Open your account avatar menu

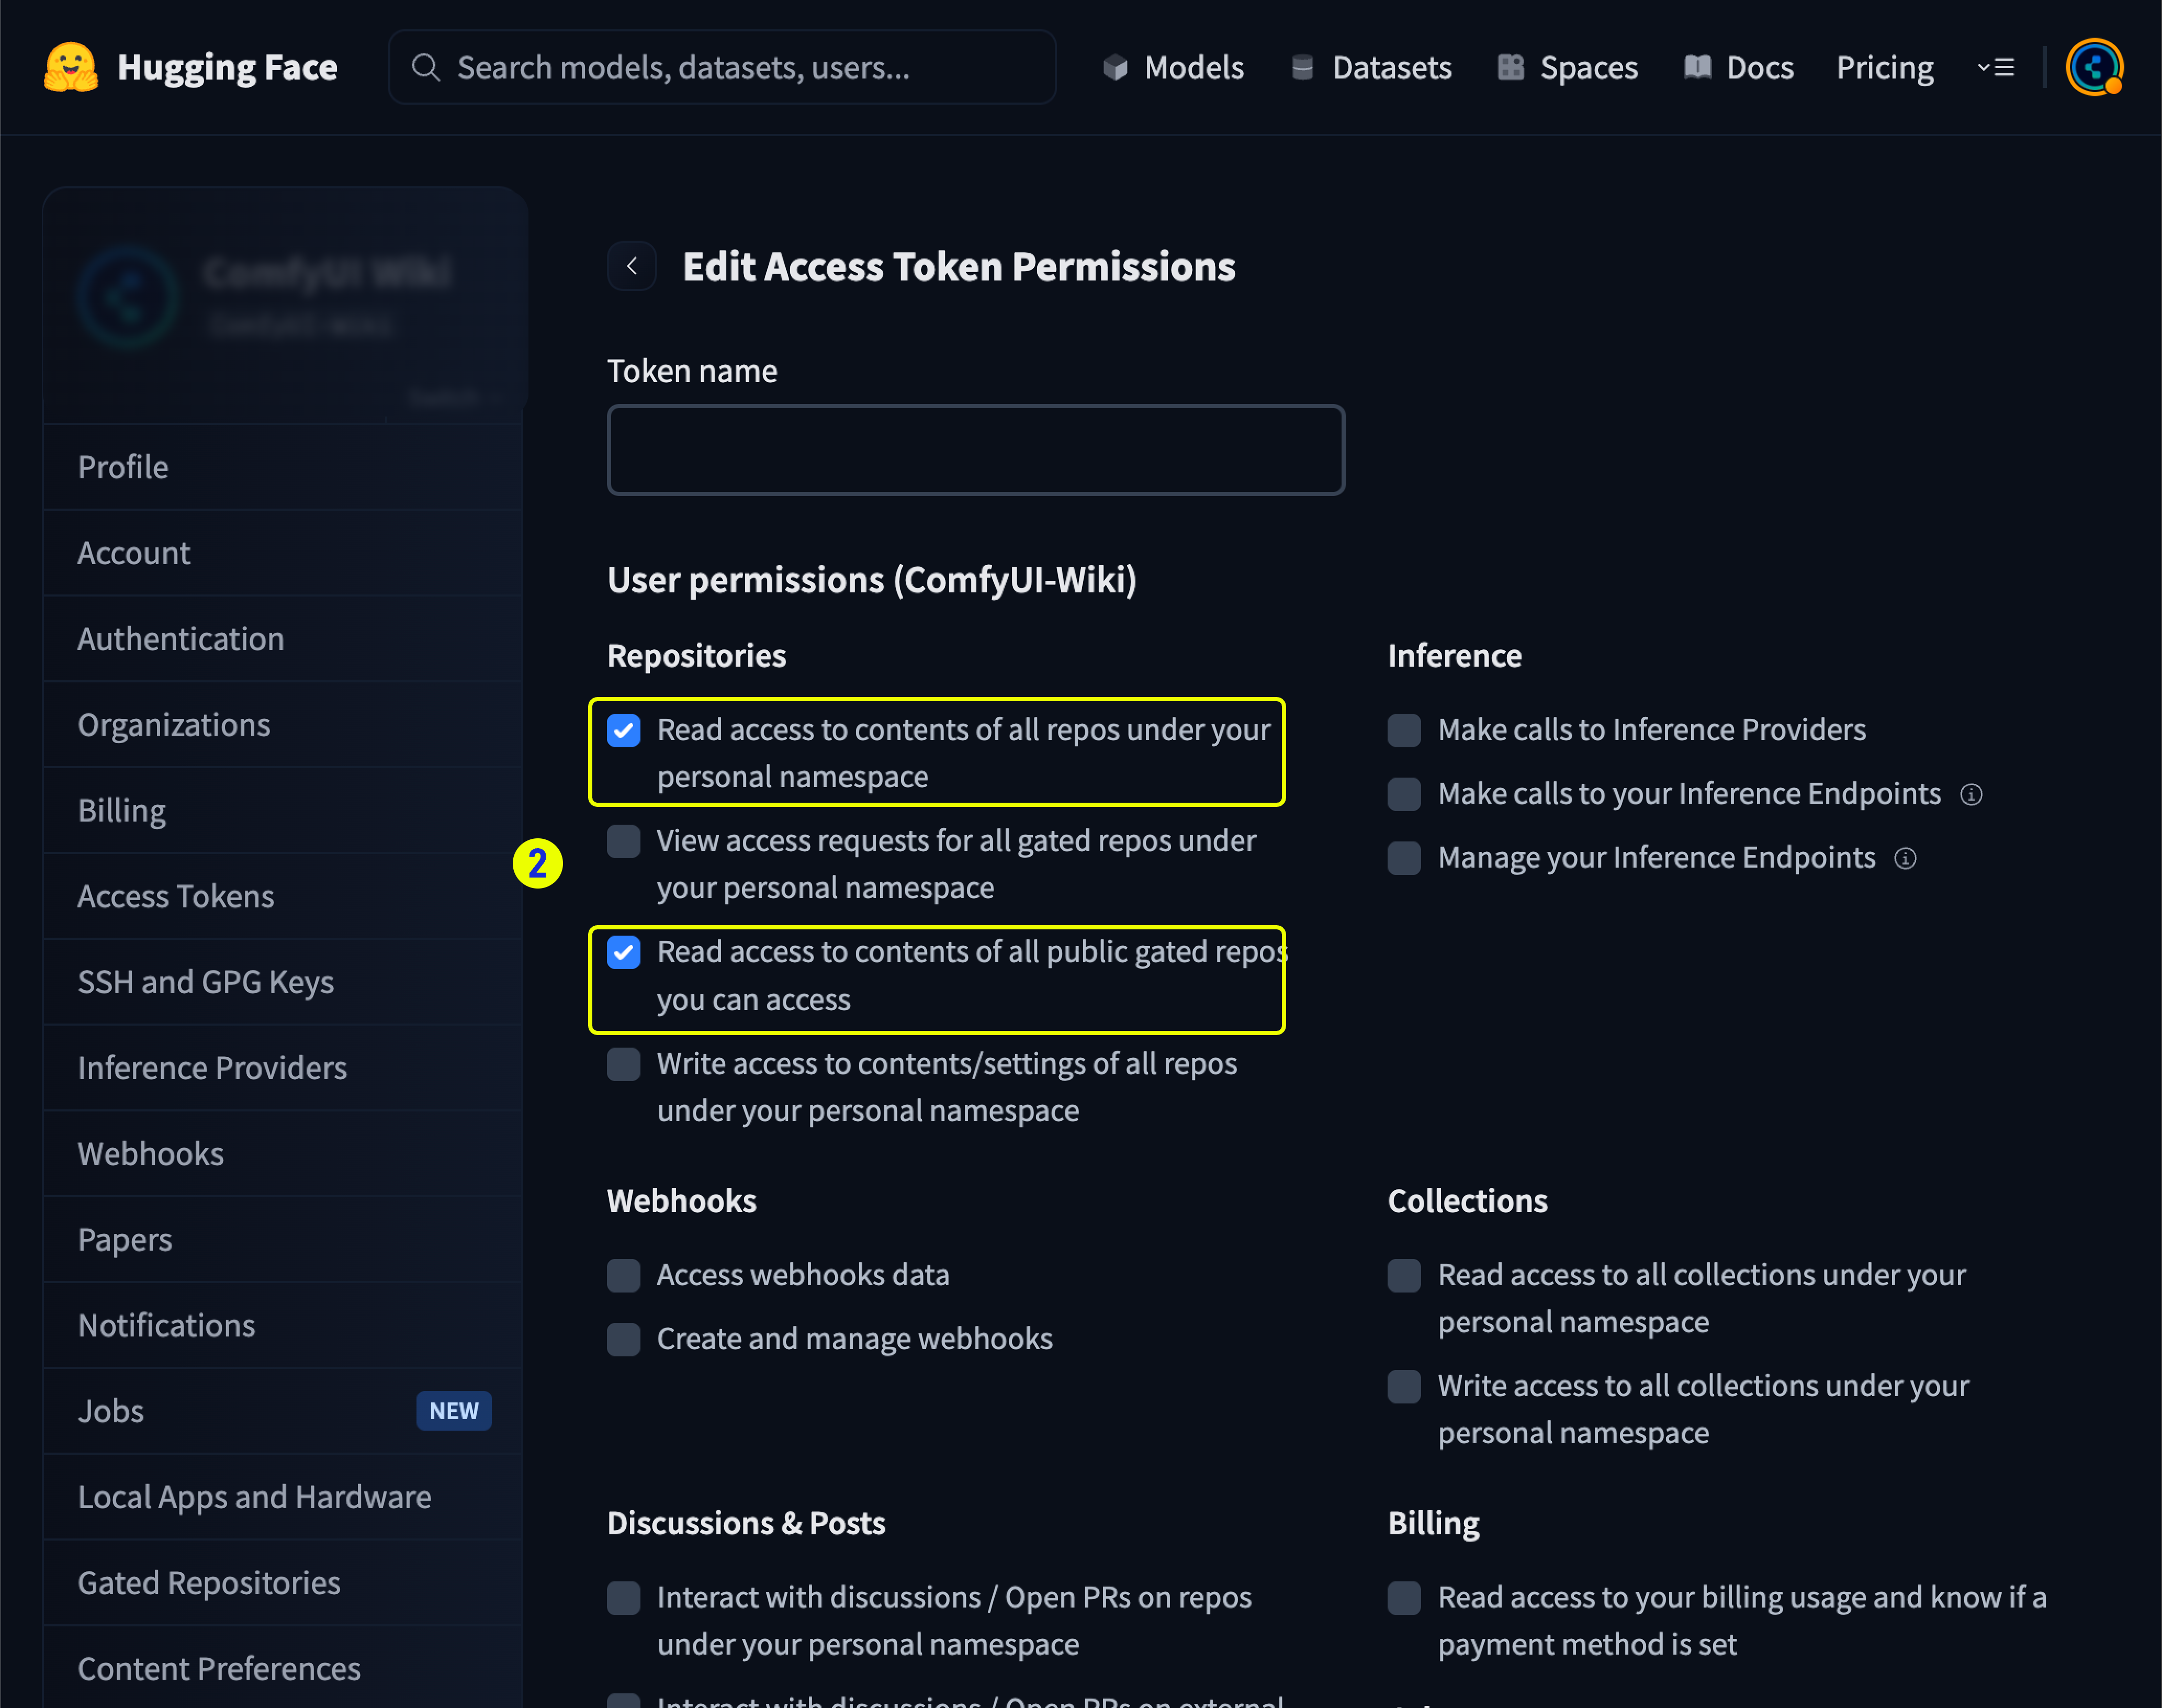click(2094, 66)
